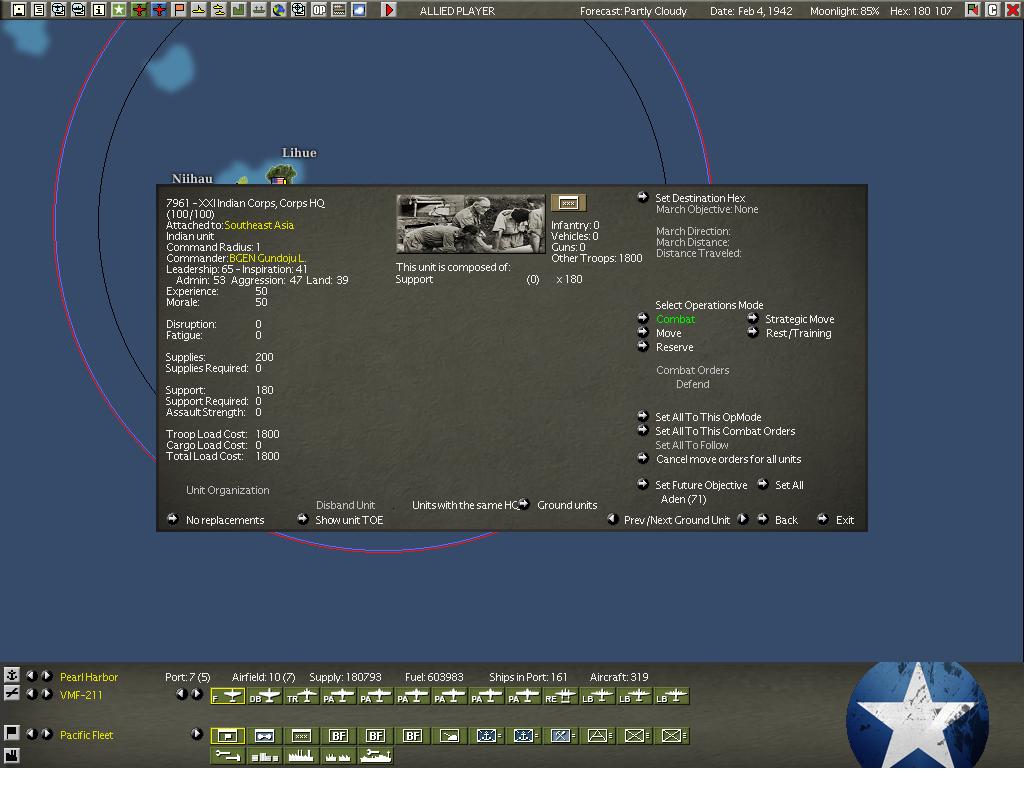Go to next ground unit arrow
1024x786 pixels.
tap(743, 519)
